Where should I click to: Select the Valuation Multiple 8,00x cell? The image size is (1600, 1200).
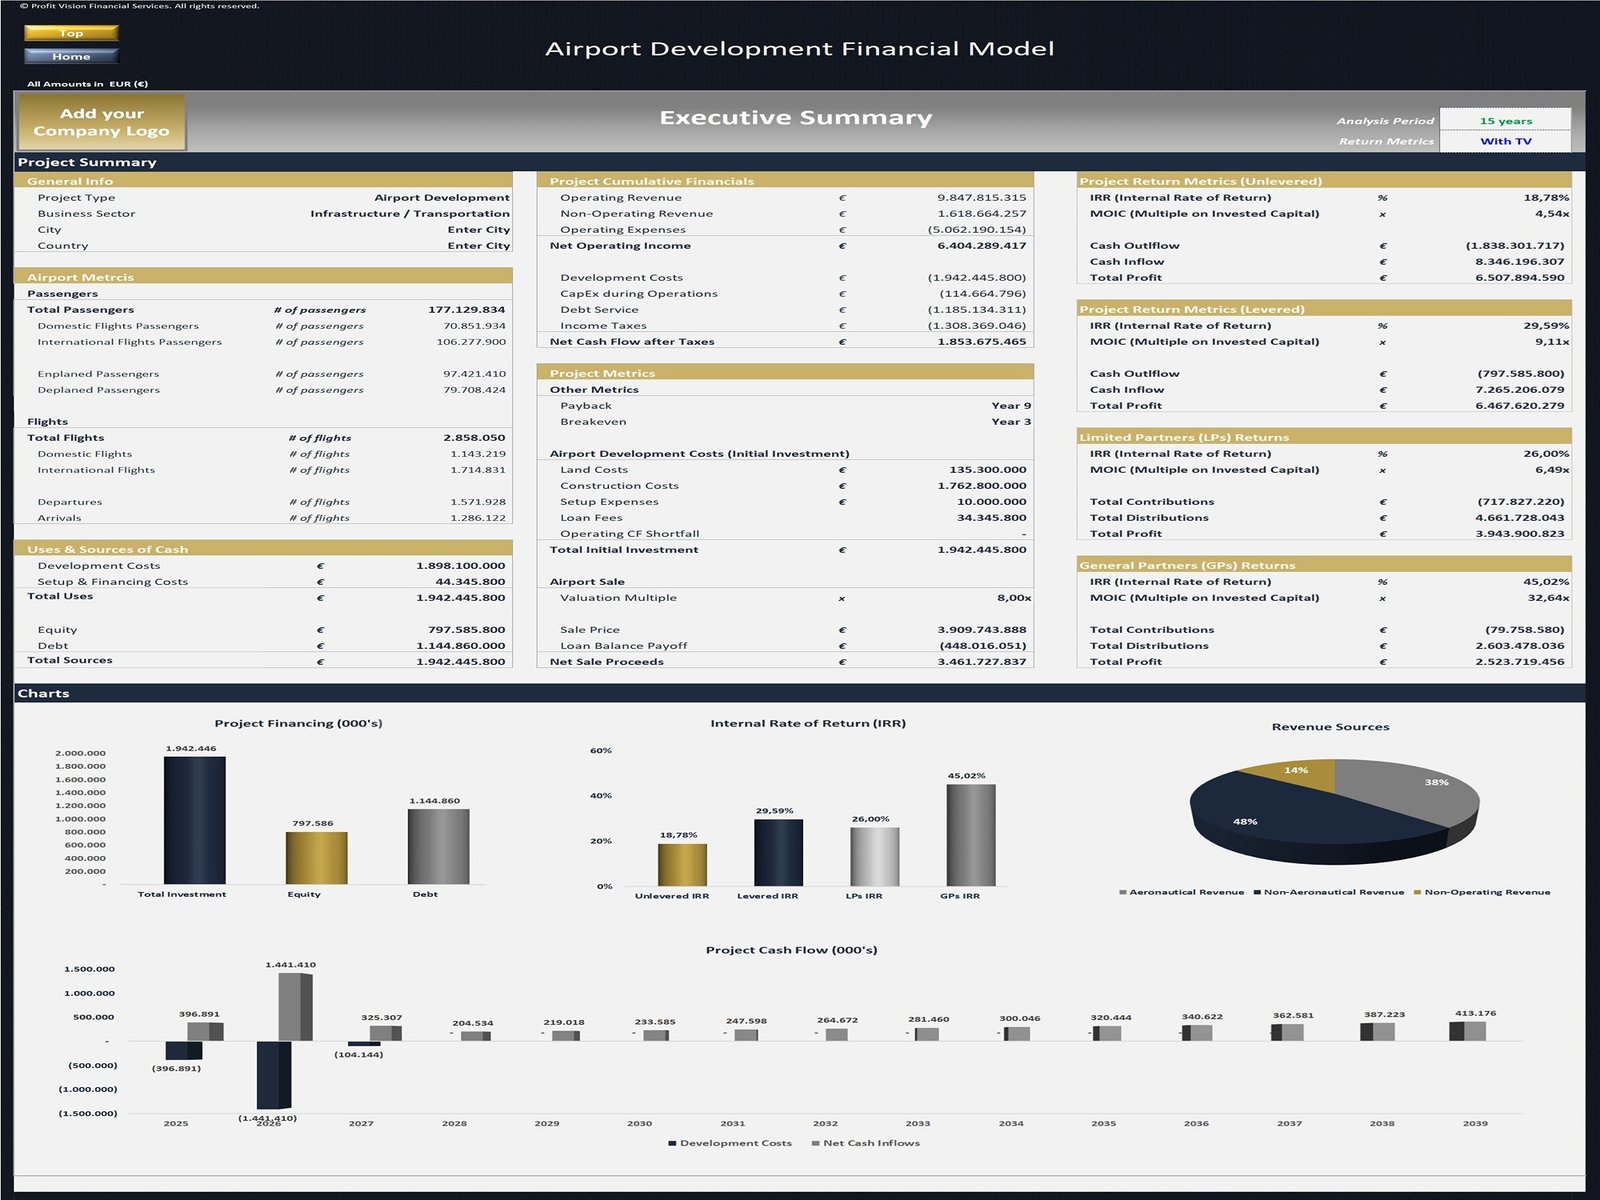coord(1013,598)
